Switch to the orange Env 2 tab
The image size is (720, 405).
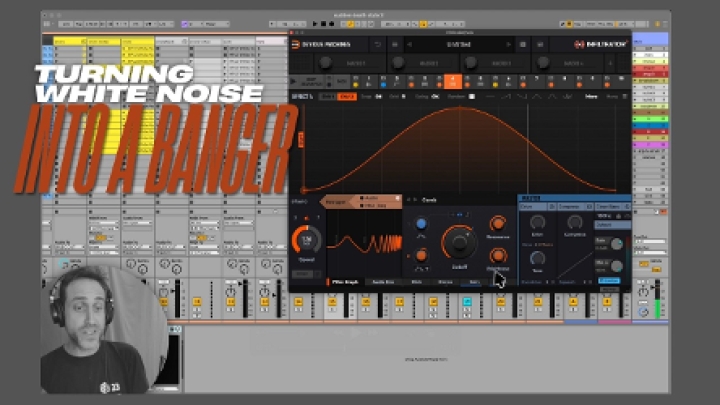tap(347, 96)
